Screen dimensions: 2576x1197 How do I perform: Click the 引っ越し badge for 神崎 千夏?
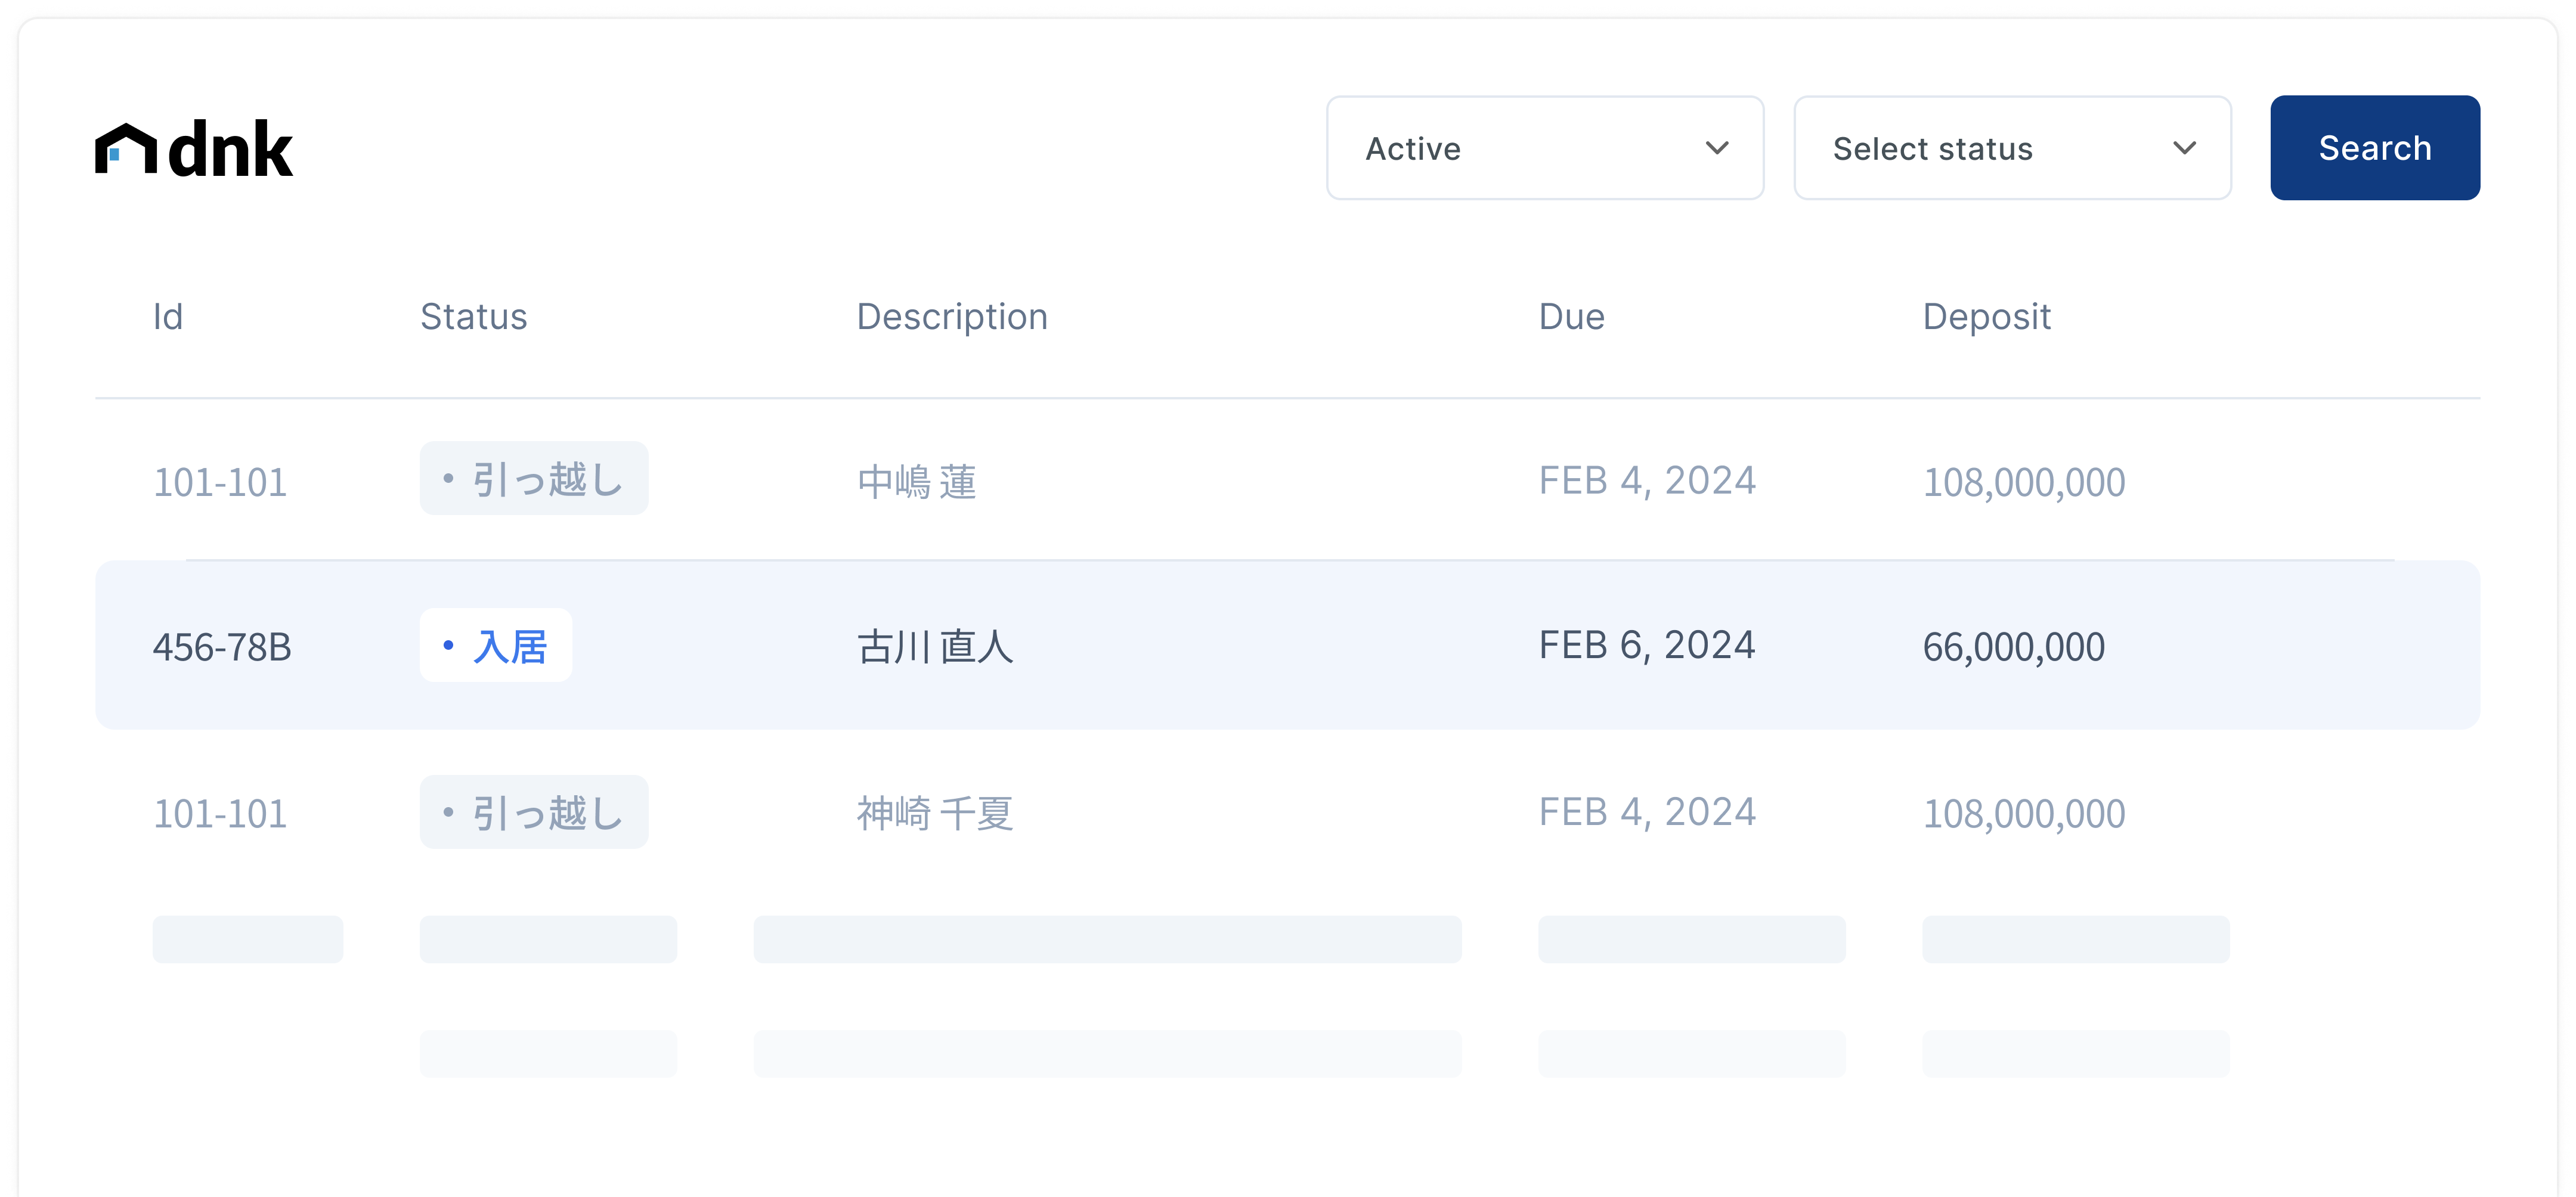[x=534, y=812]
